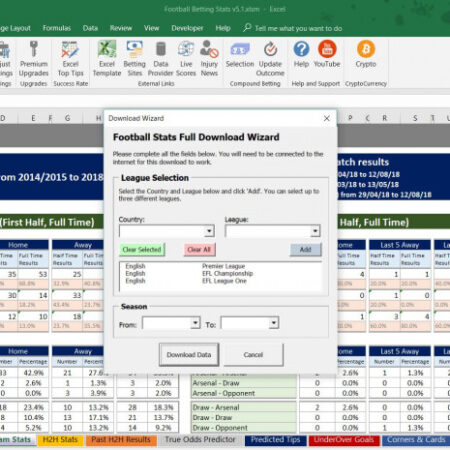
Task: Click the green Clear Selected button
Action: pyautogui.click(x=142, y=249)
